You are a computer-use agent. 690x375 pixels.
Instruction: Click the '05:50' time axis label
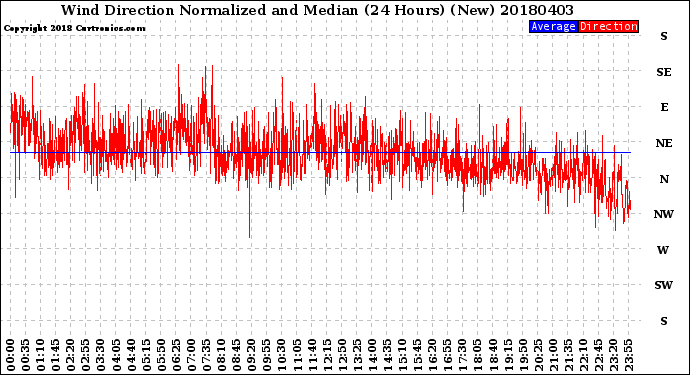pos(161,355)
